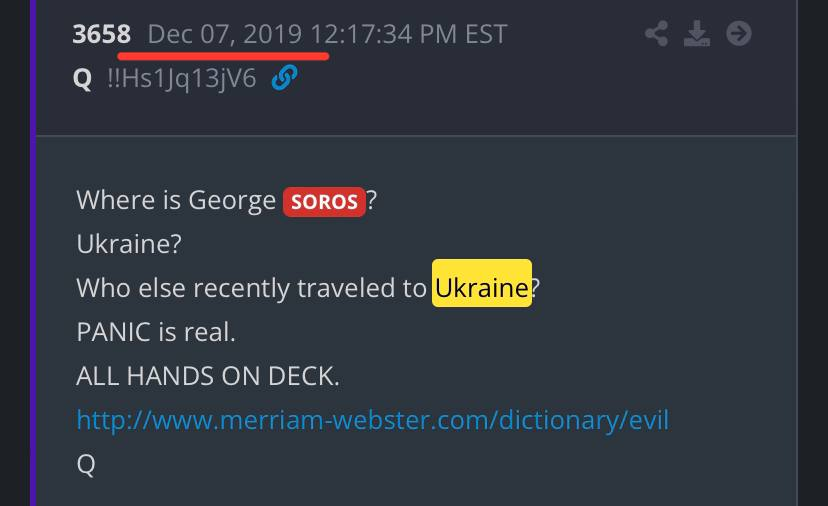Click the bold Q author name
Screen dimensions: 828x506
pyautogui.click(x=82, y=79)
